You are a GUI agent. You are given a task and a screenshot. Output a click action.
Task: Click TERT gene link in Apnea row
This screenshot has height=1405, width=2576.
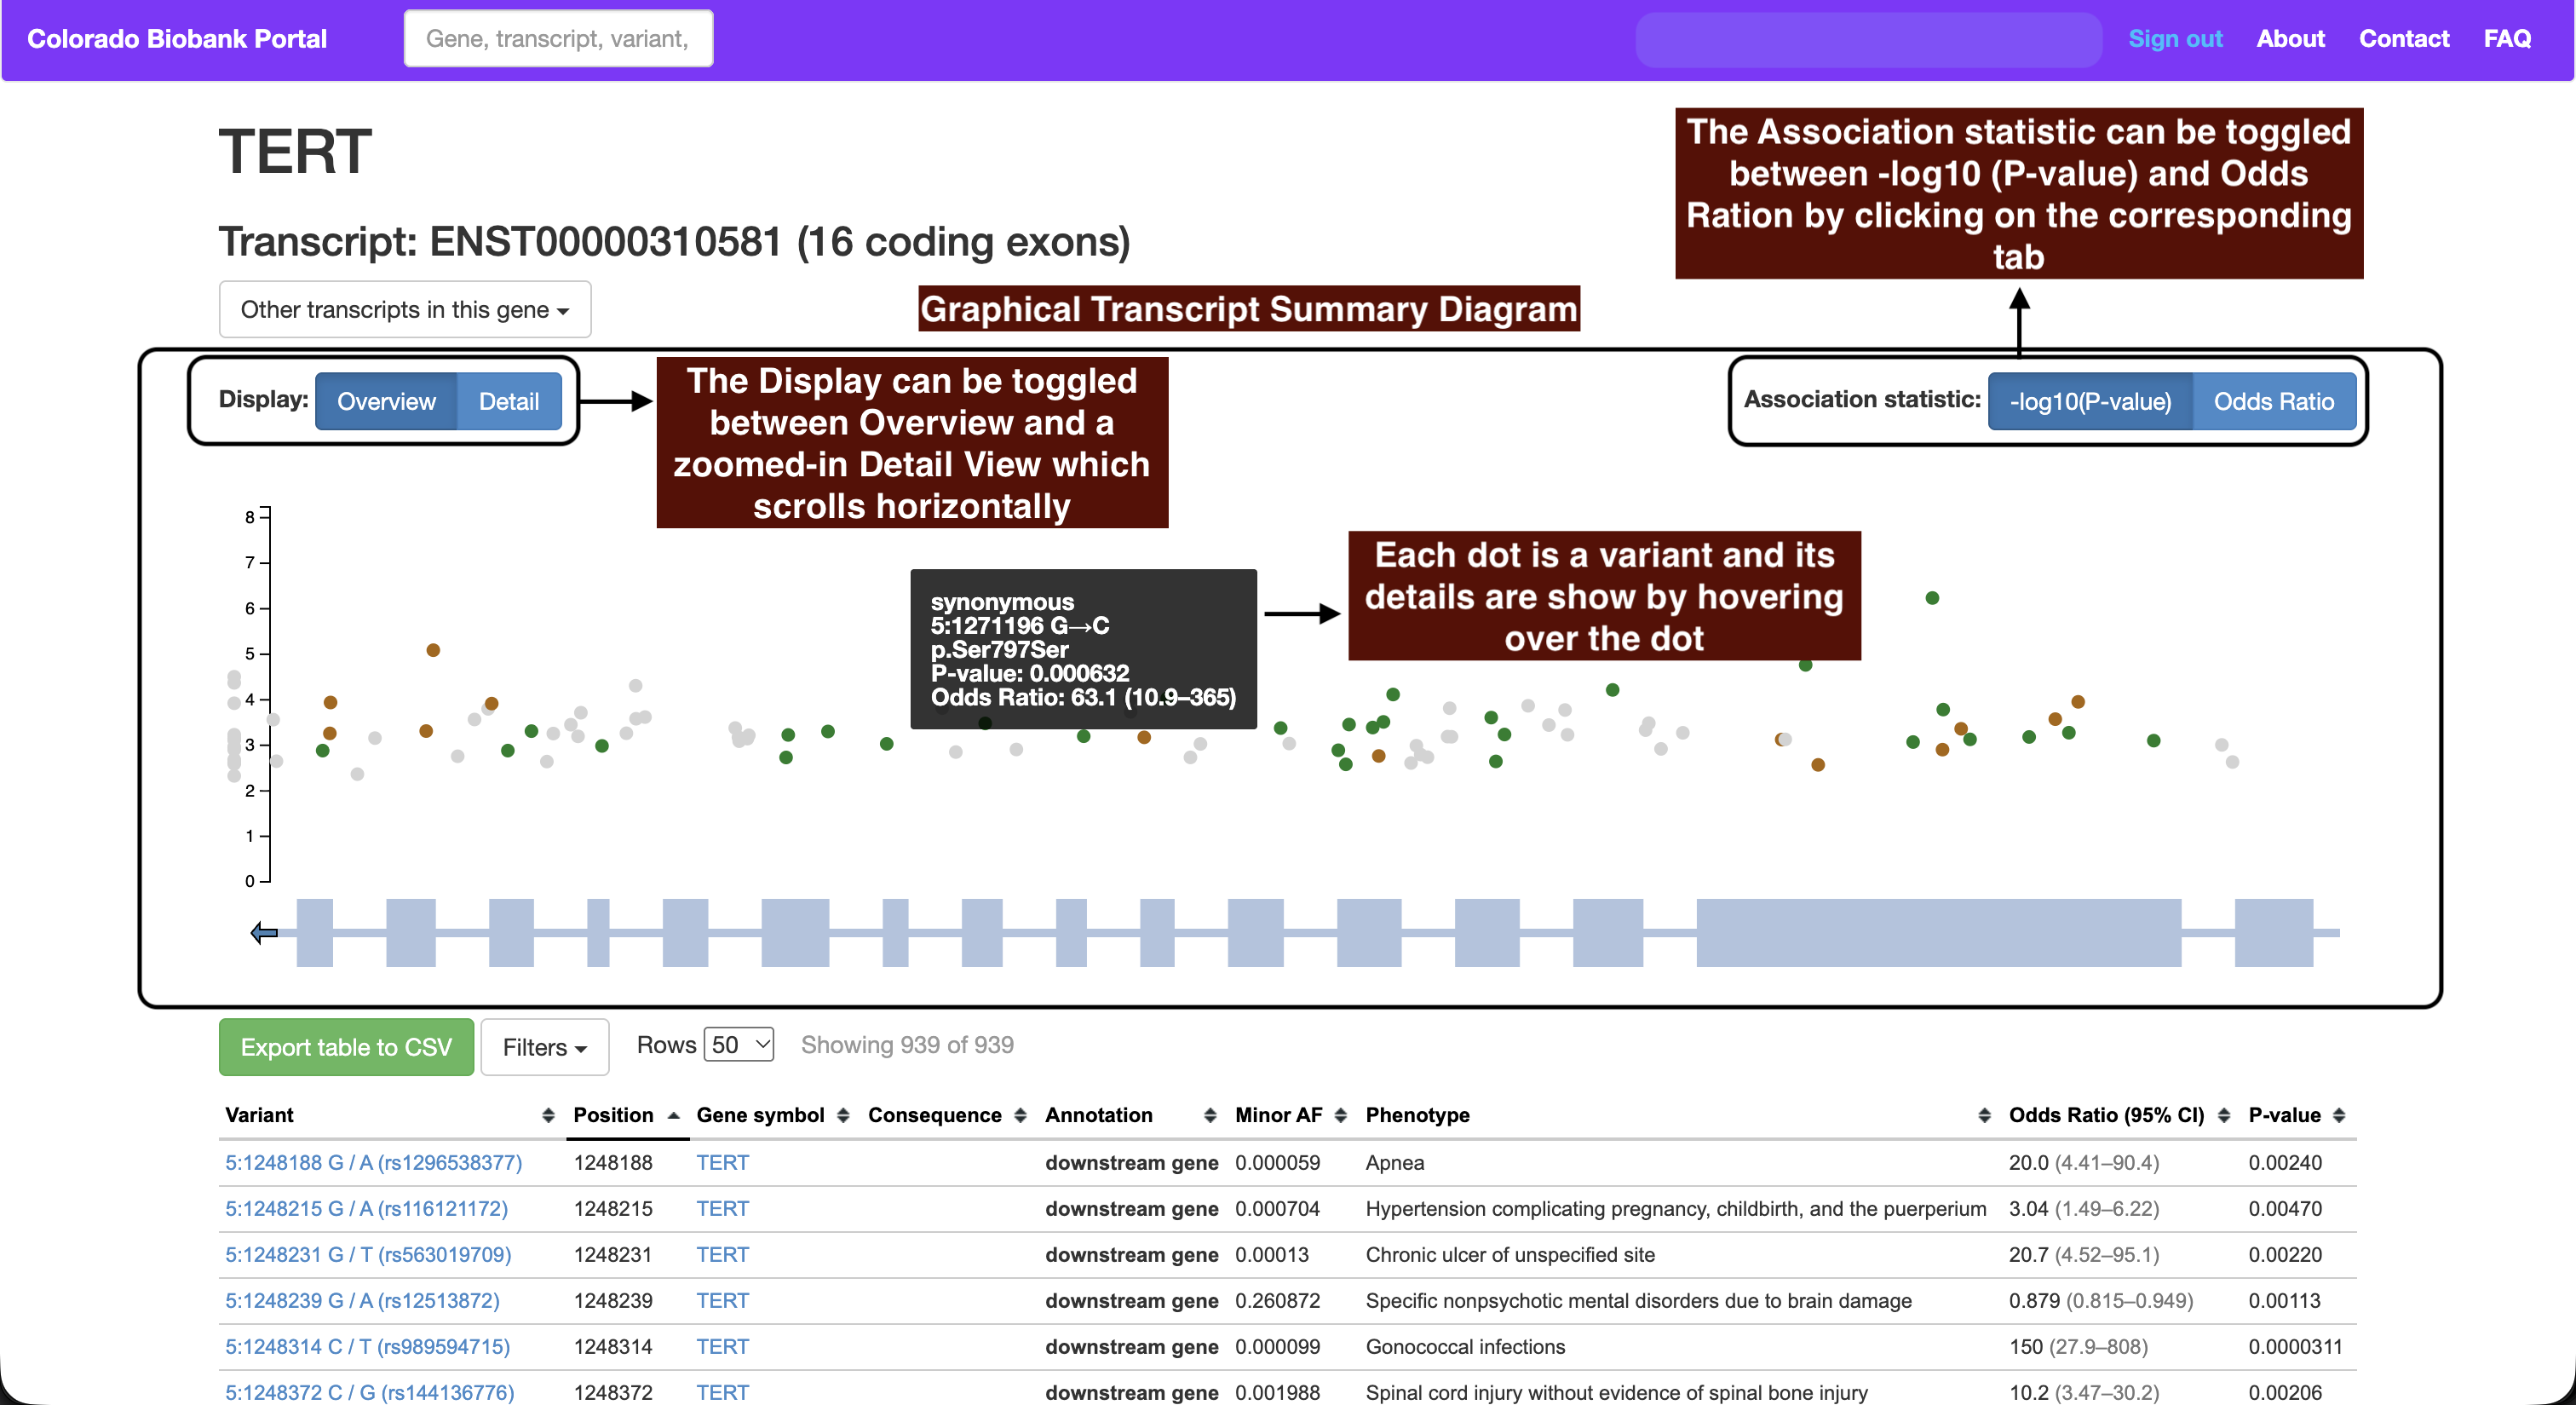pyautogui.click(x=722, y=1163)
